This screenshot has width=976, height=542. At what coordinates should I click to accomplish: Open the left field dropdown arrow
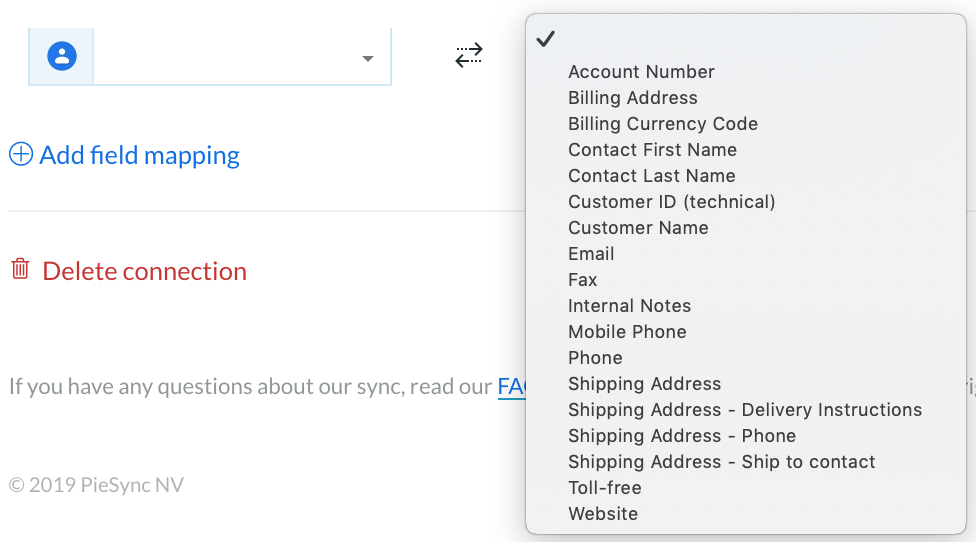point(368,58)
